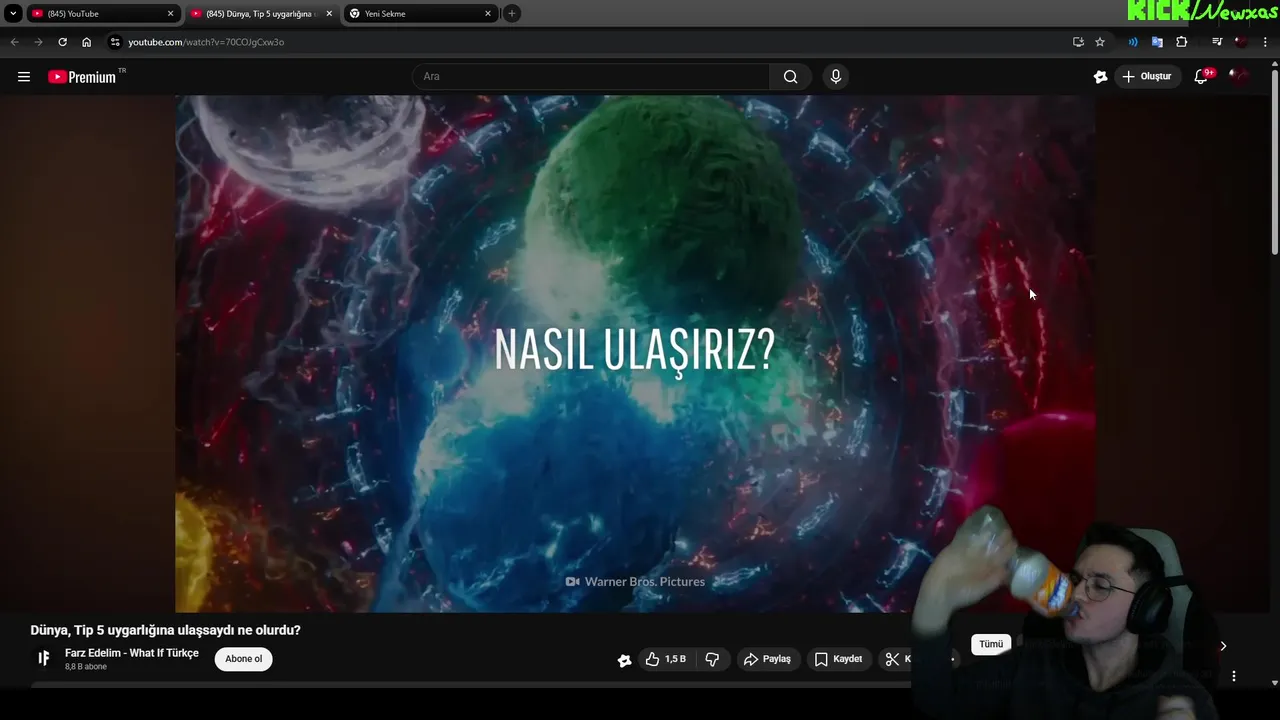Open YouTube notifications bell

click(1202, 77)
